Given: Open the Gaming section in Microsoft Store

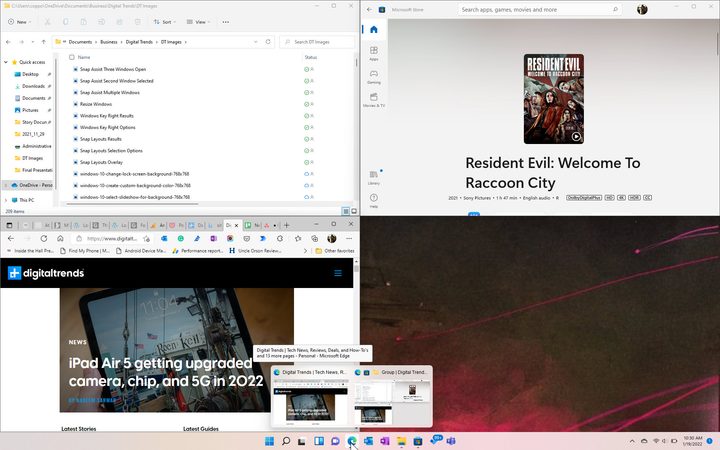Looking at the screenshot, I should pyautogui.click(x=374, y=76).
